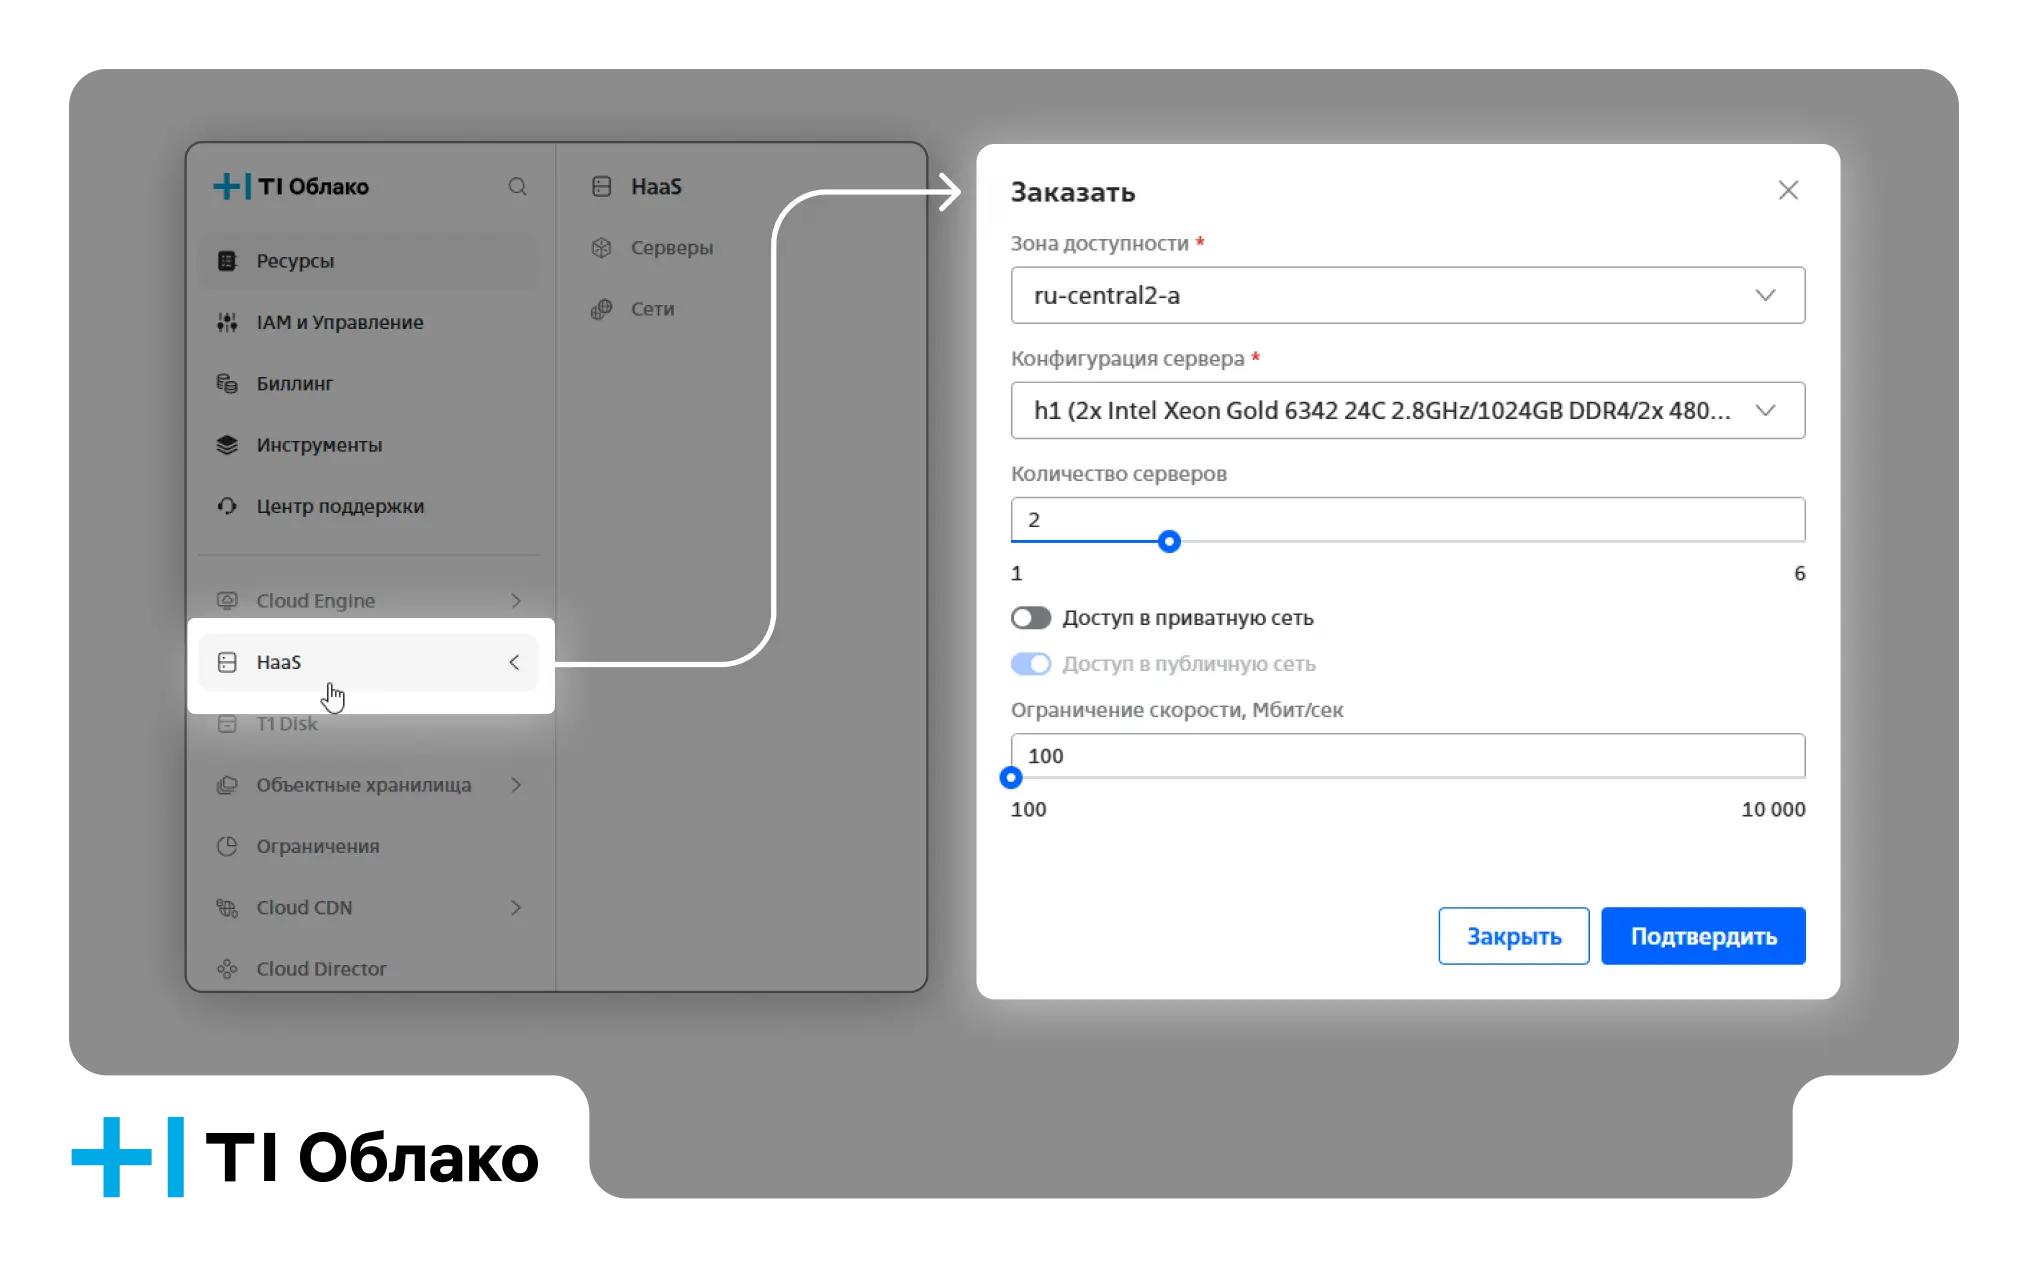Click the Подтвердить button
This screenshot has height=1268, width=2028.
[x=1703, y=936]
